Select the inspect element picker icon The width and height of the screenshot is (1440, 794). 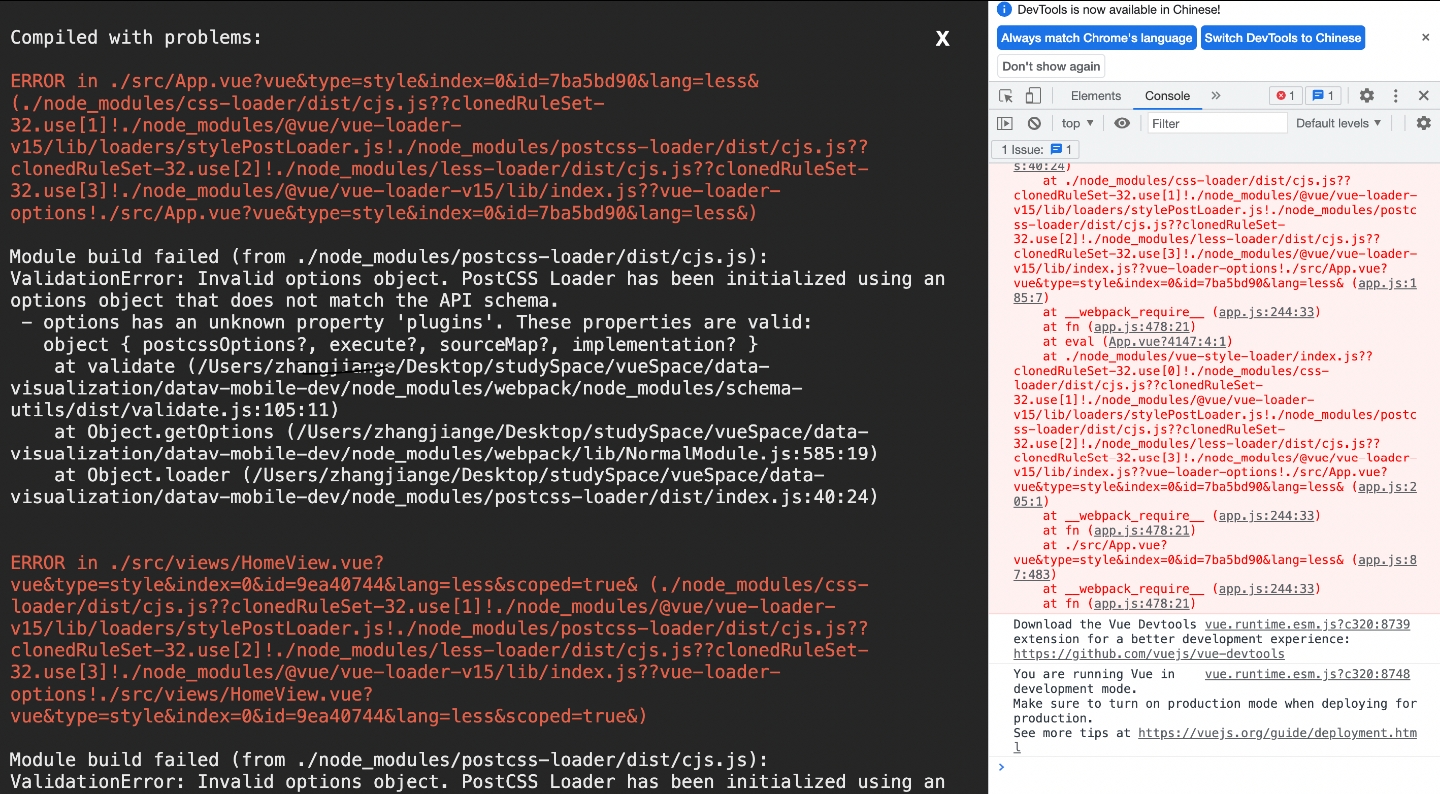tap(1006, 96)
